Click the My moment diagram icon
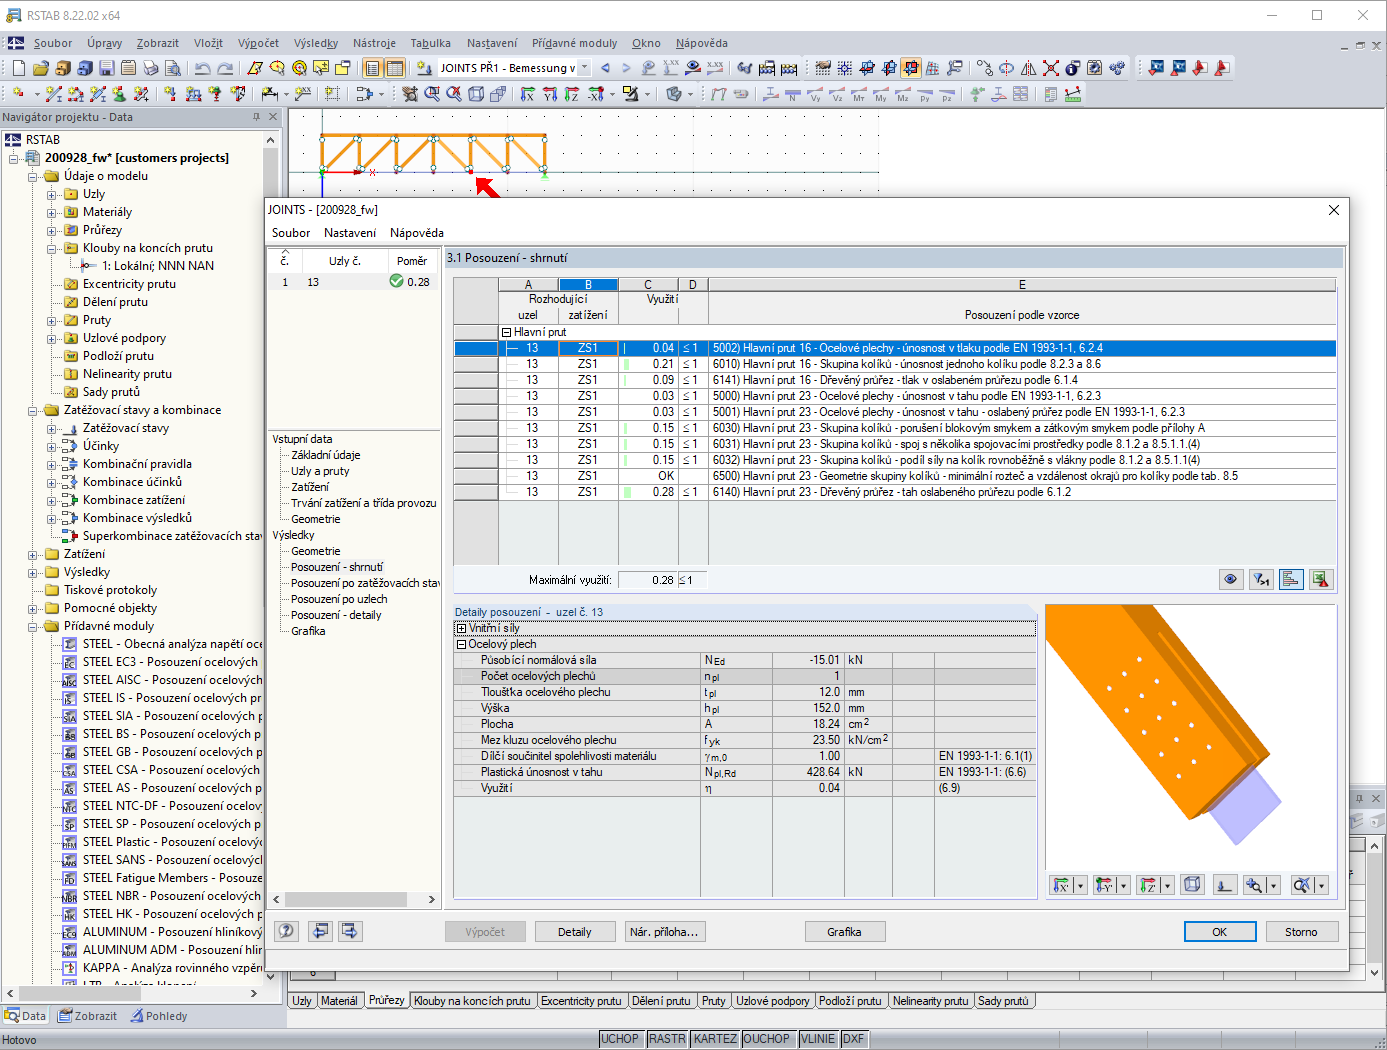 coord(880,94)
